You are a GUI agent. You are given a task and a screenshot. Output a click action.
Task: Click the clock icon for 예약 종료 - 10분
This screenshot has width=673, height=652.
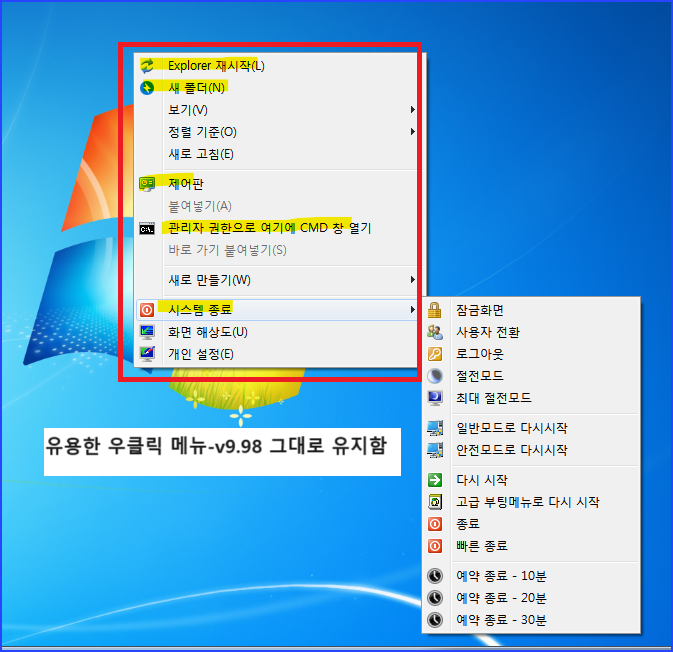[435, 576]
